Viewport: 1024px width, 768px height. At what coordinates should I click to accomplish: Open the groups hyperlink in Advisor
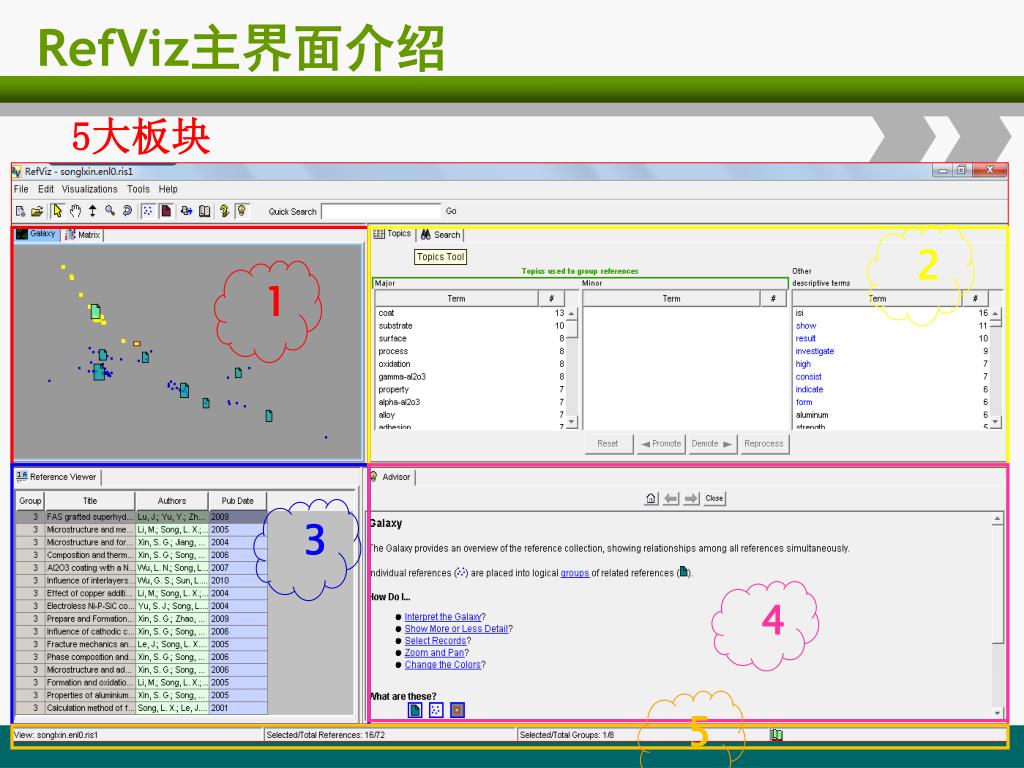(575, 573)
